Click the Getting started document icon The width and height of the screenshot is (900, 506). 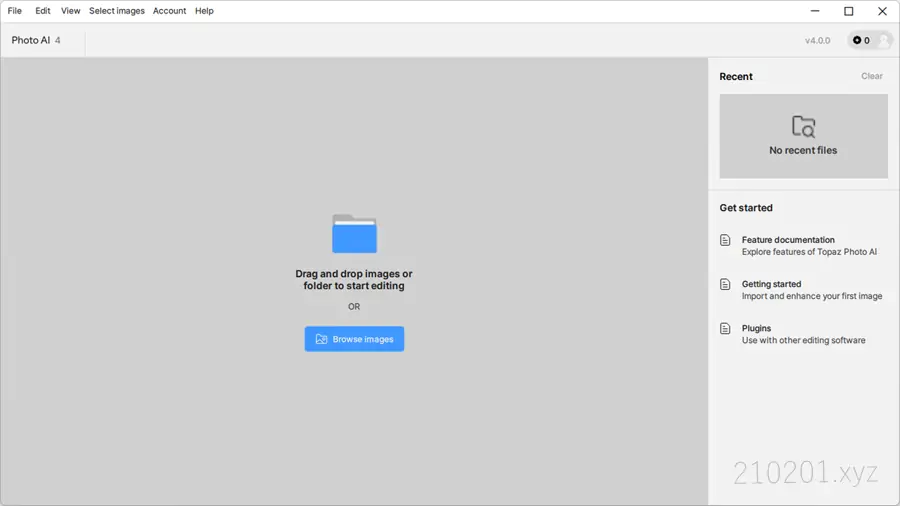tap(725, 284)
